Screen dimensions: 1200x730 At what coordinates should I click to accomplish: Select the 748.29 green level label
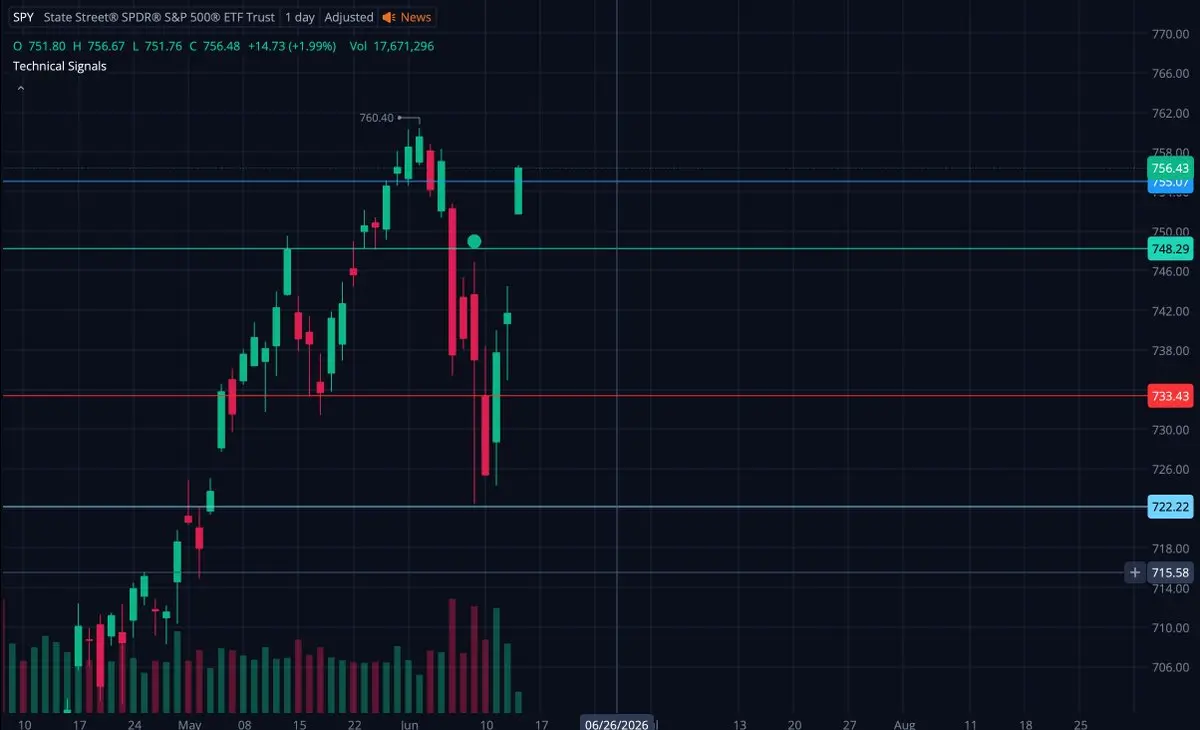[x=1171, y=248]
